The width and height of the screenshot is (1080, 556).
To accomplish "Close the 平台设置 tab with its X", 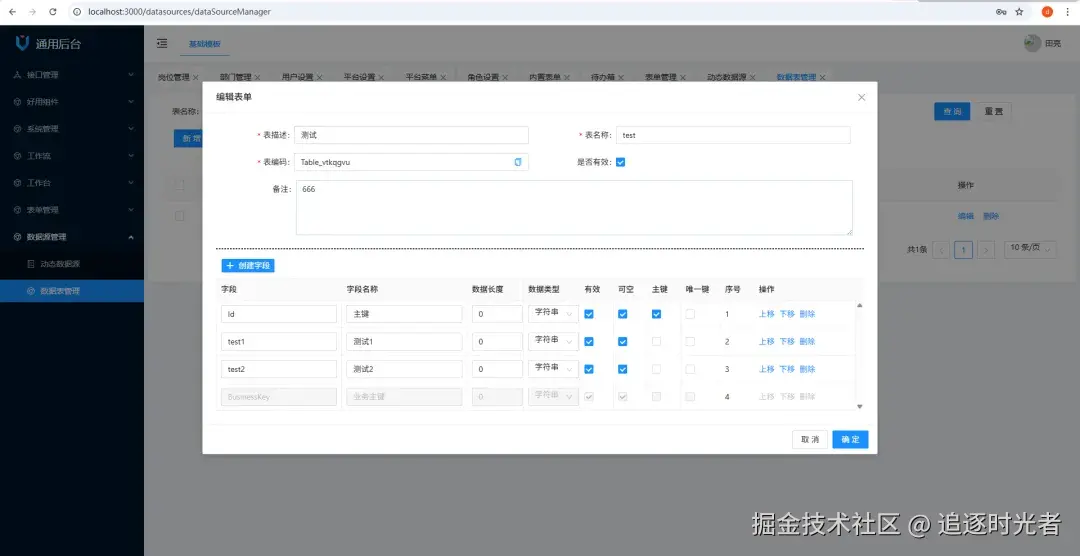I will (382, 77).
